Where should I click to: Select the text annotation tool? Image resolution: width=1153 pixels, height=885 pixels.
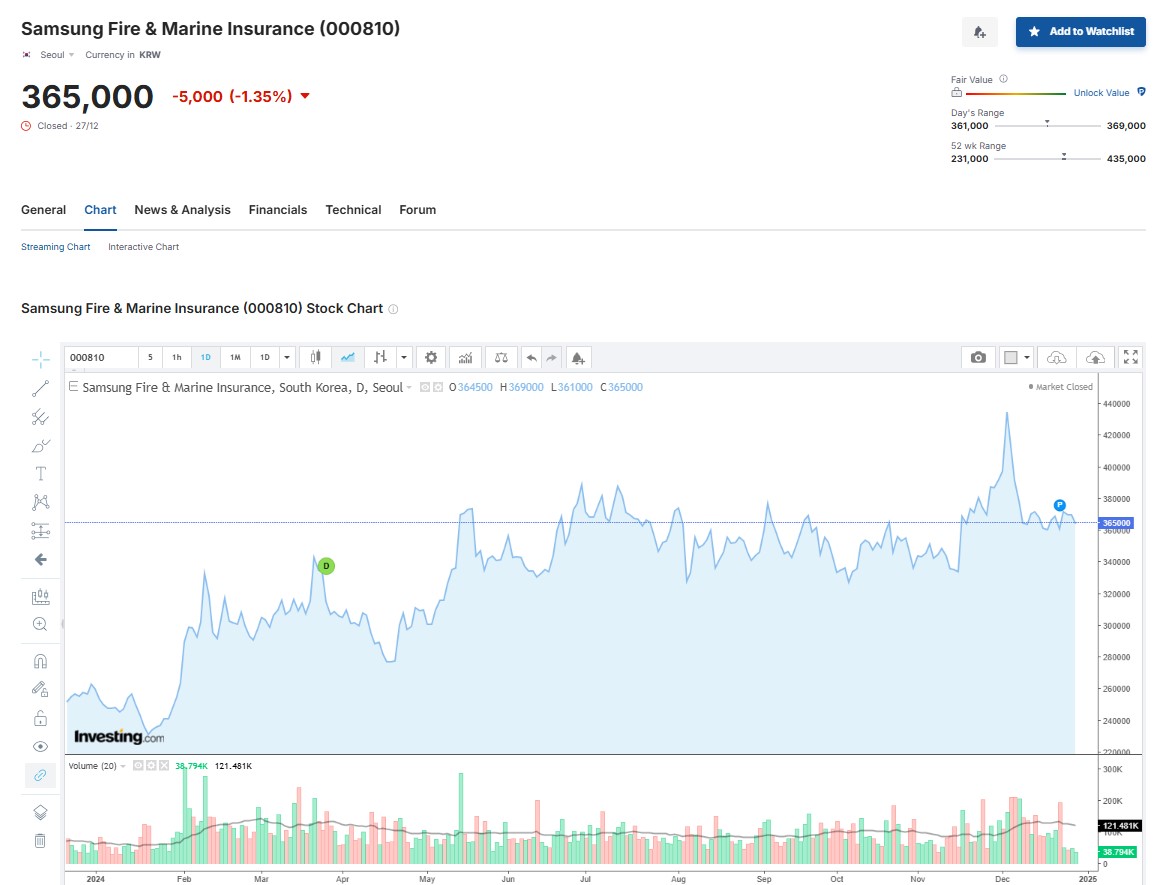tap(40, 474)
